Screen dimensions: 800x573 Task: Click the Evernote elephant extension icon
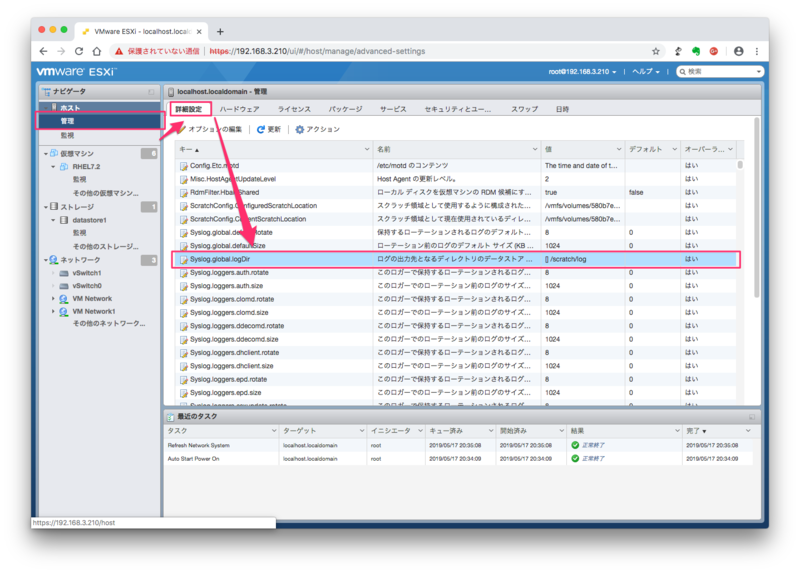point(696,51)
